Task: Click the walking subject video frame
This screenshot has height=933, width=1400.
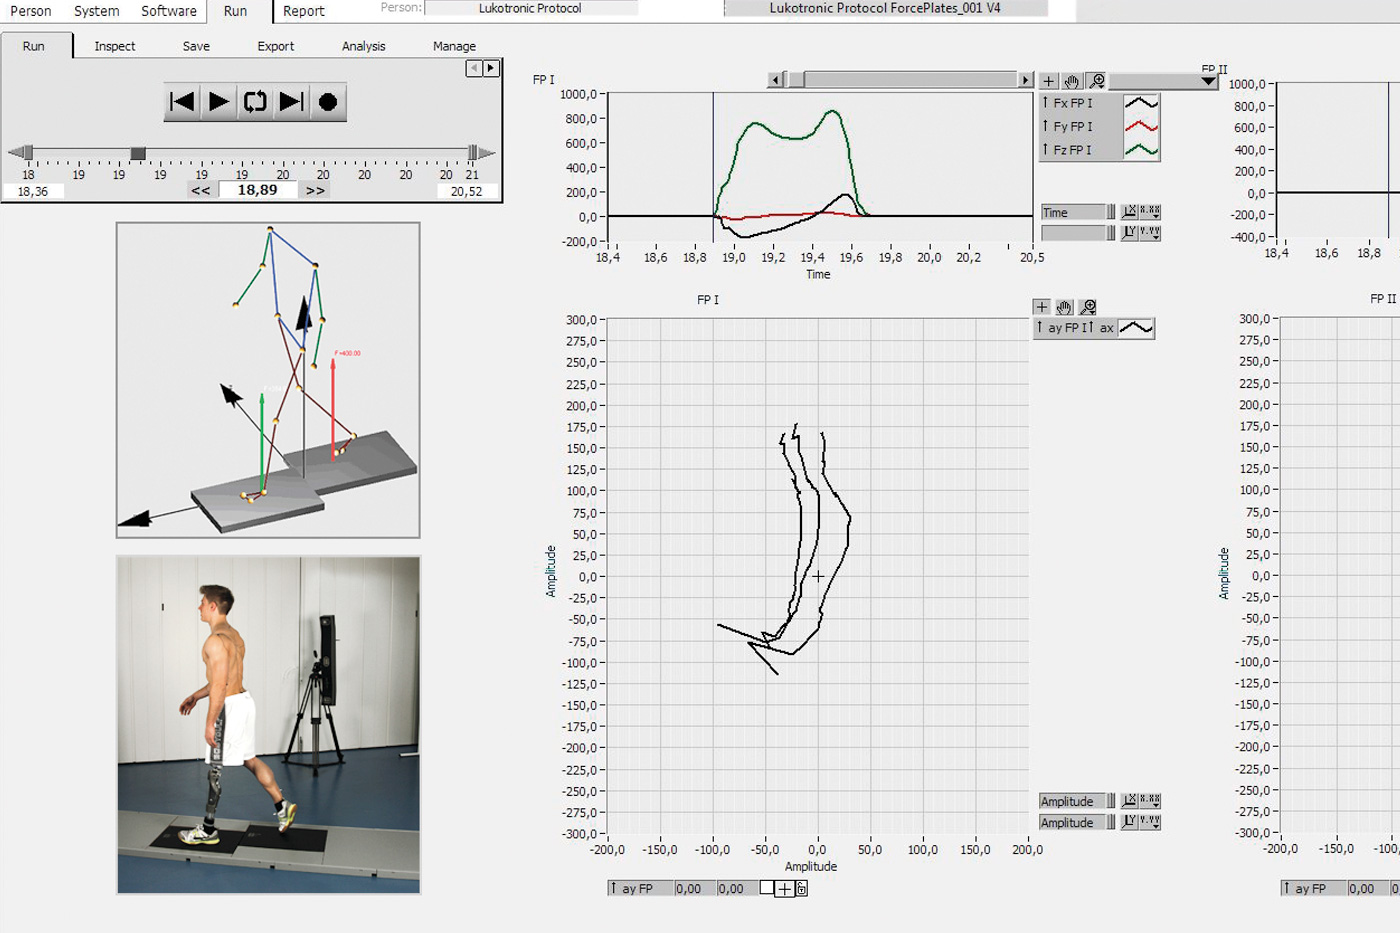Action: pos(268,725)
